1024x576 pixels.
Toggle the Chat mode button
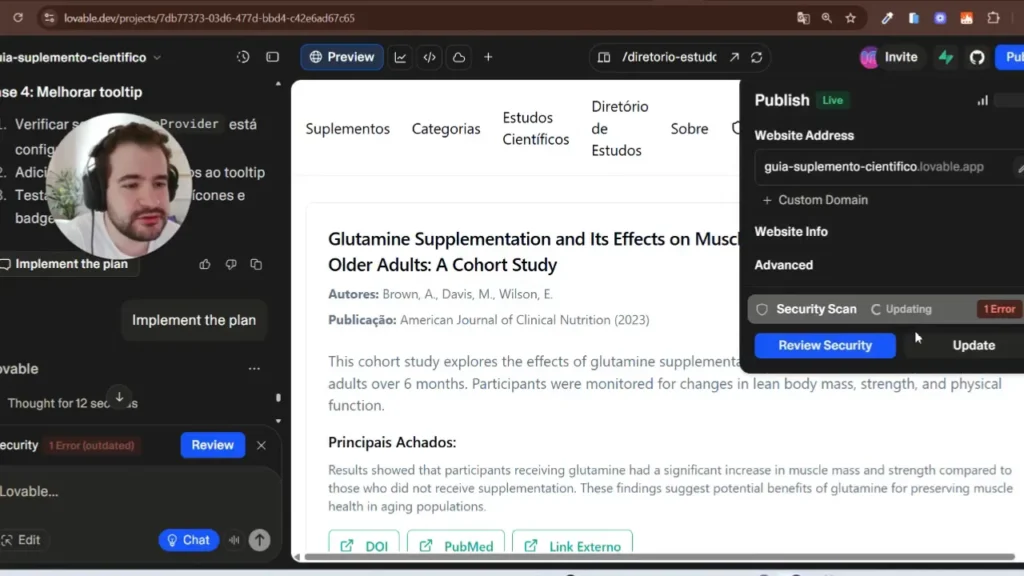188,540
